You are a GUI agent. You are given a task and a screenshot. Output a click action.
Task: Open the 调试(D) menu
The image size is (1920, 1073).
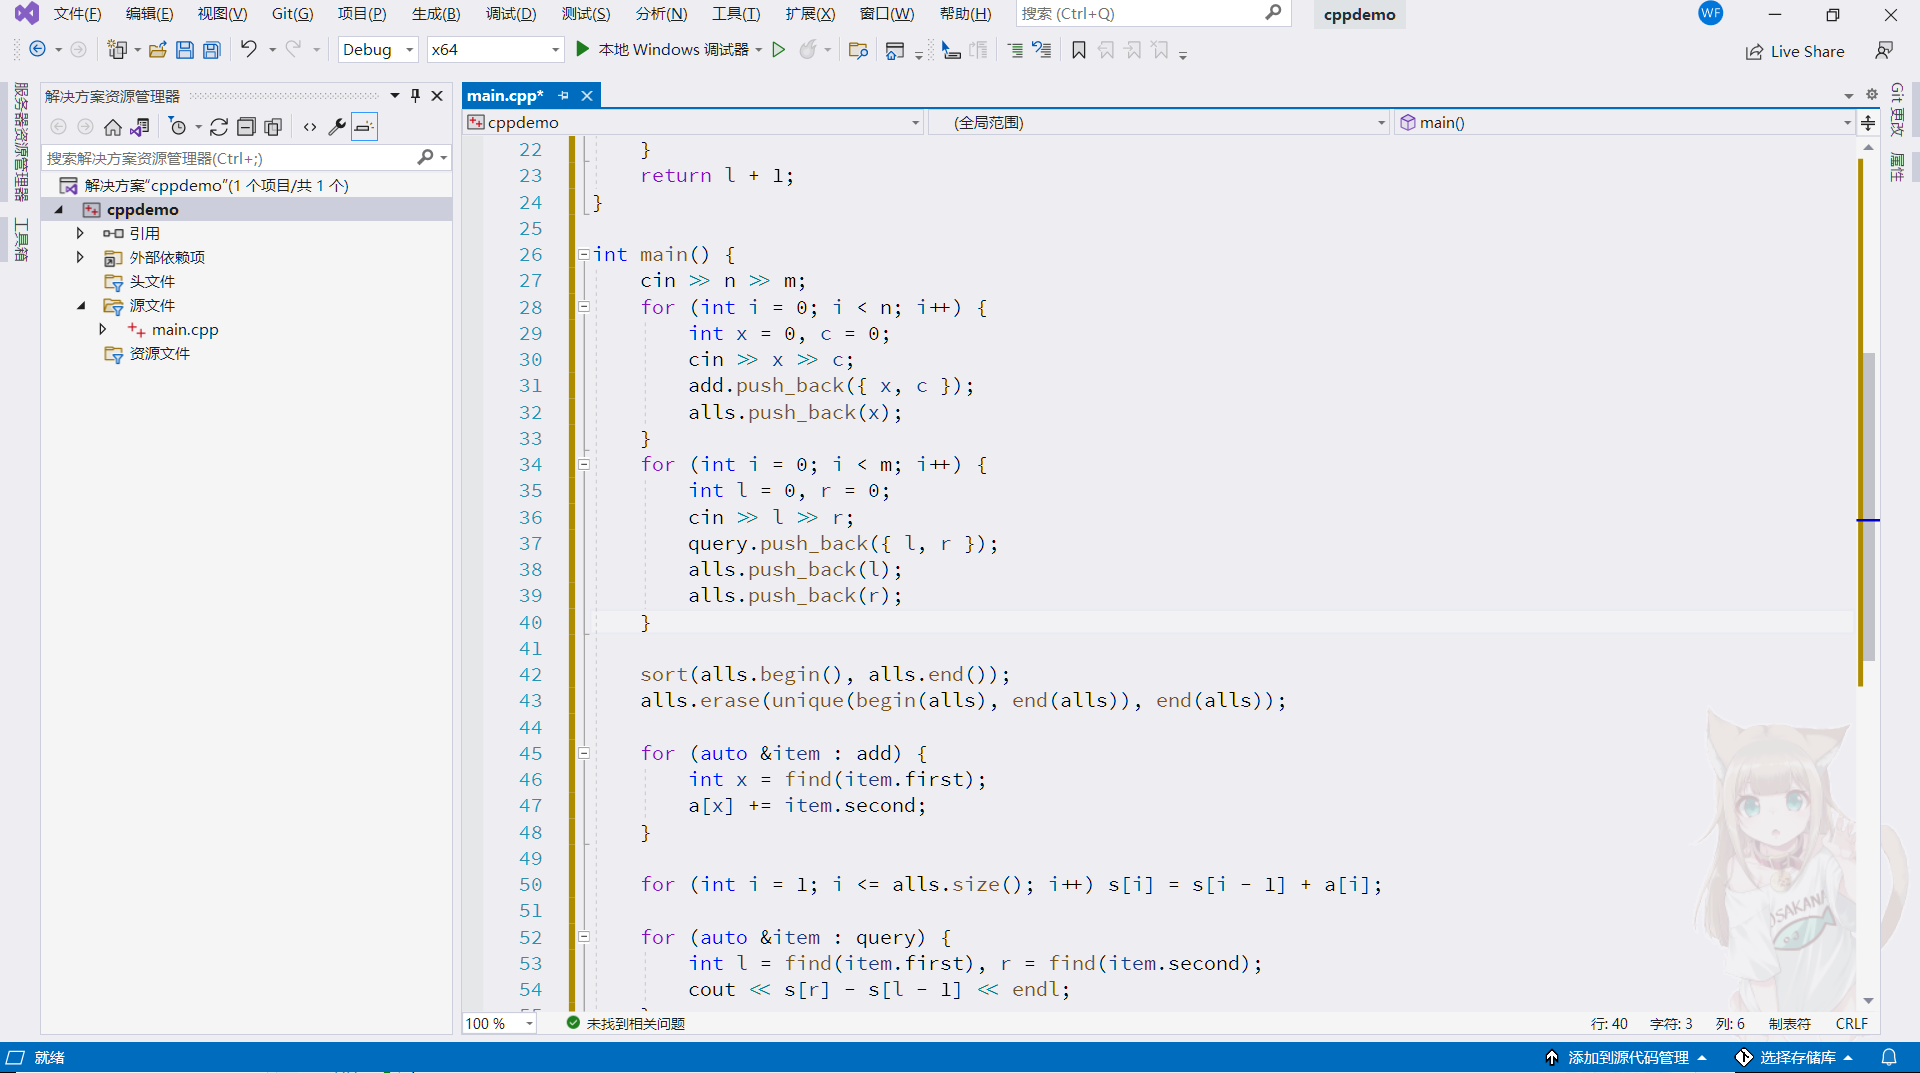click(x=510, y=14)
